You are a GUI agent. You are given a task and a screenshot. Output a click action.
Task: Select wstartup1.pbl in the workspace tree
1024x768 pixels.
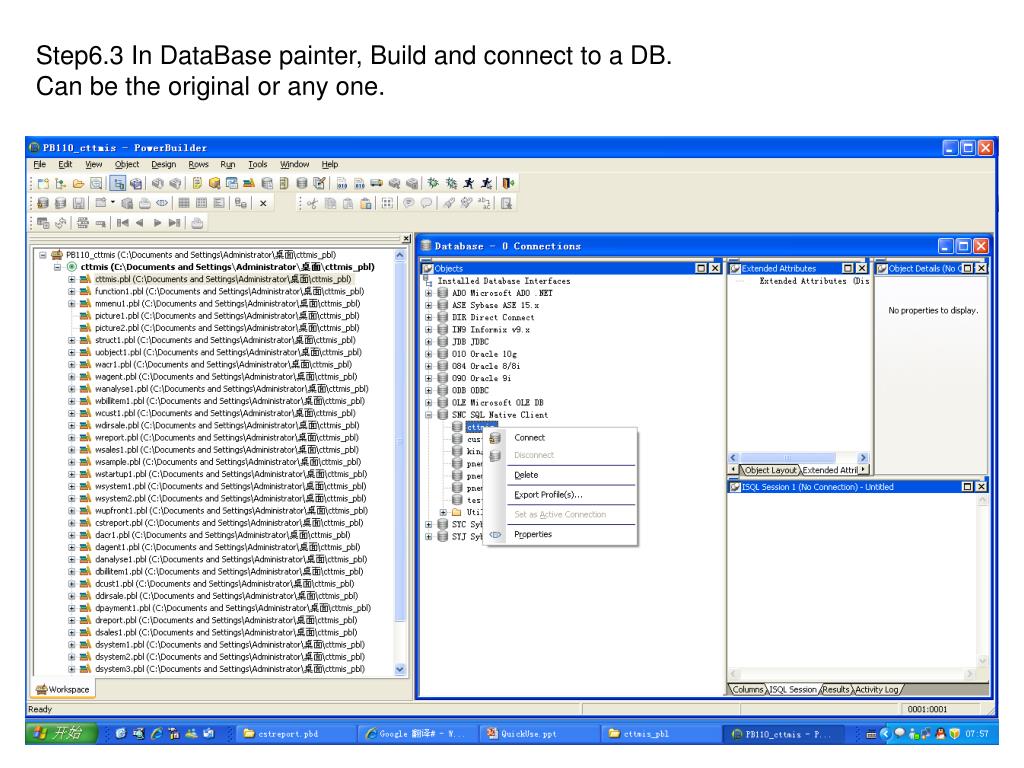[231, 474]
